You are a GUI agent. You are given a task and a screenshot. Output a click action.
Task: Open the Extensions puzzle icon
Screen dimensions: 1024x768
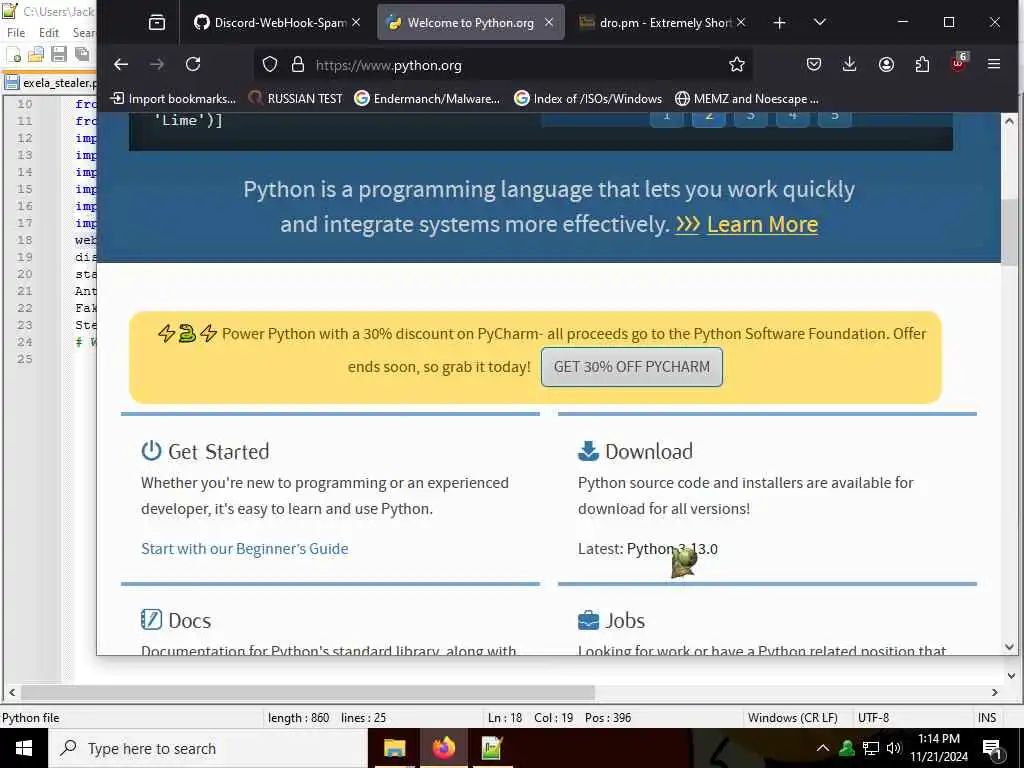click(922, 64)
